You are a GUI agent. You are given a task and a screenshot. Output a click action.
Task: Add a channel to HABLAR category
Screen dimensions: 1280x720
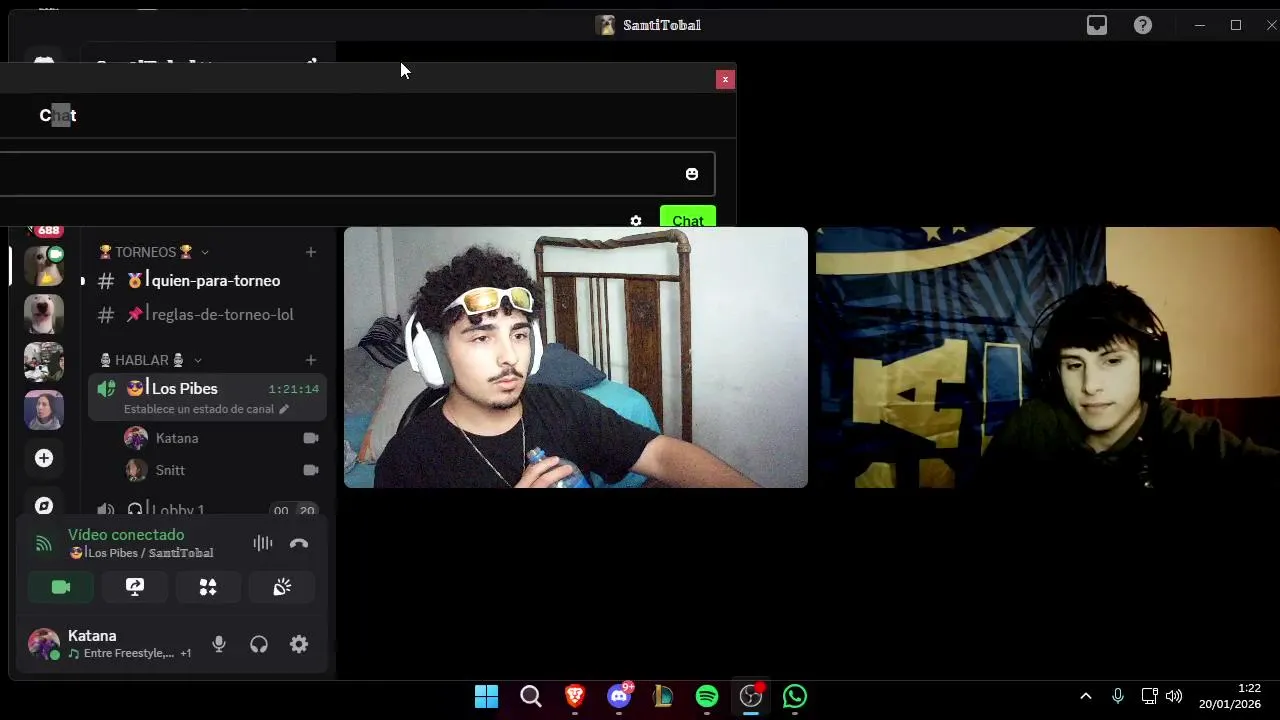[311, 360]
